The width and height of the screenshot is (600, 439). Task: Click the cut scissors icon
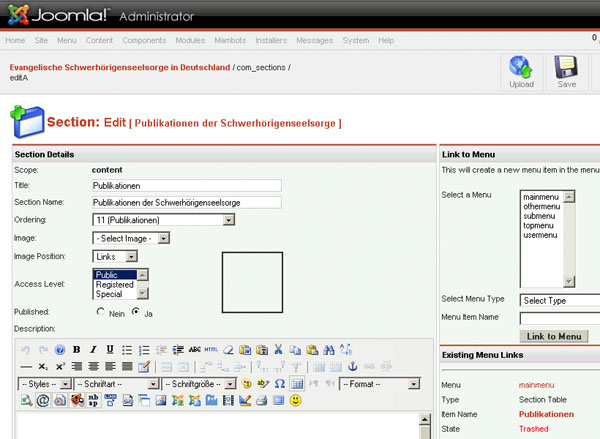pyautogui.click(x=279, y=350)
